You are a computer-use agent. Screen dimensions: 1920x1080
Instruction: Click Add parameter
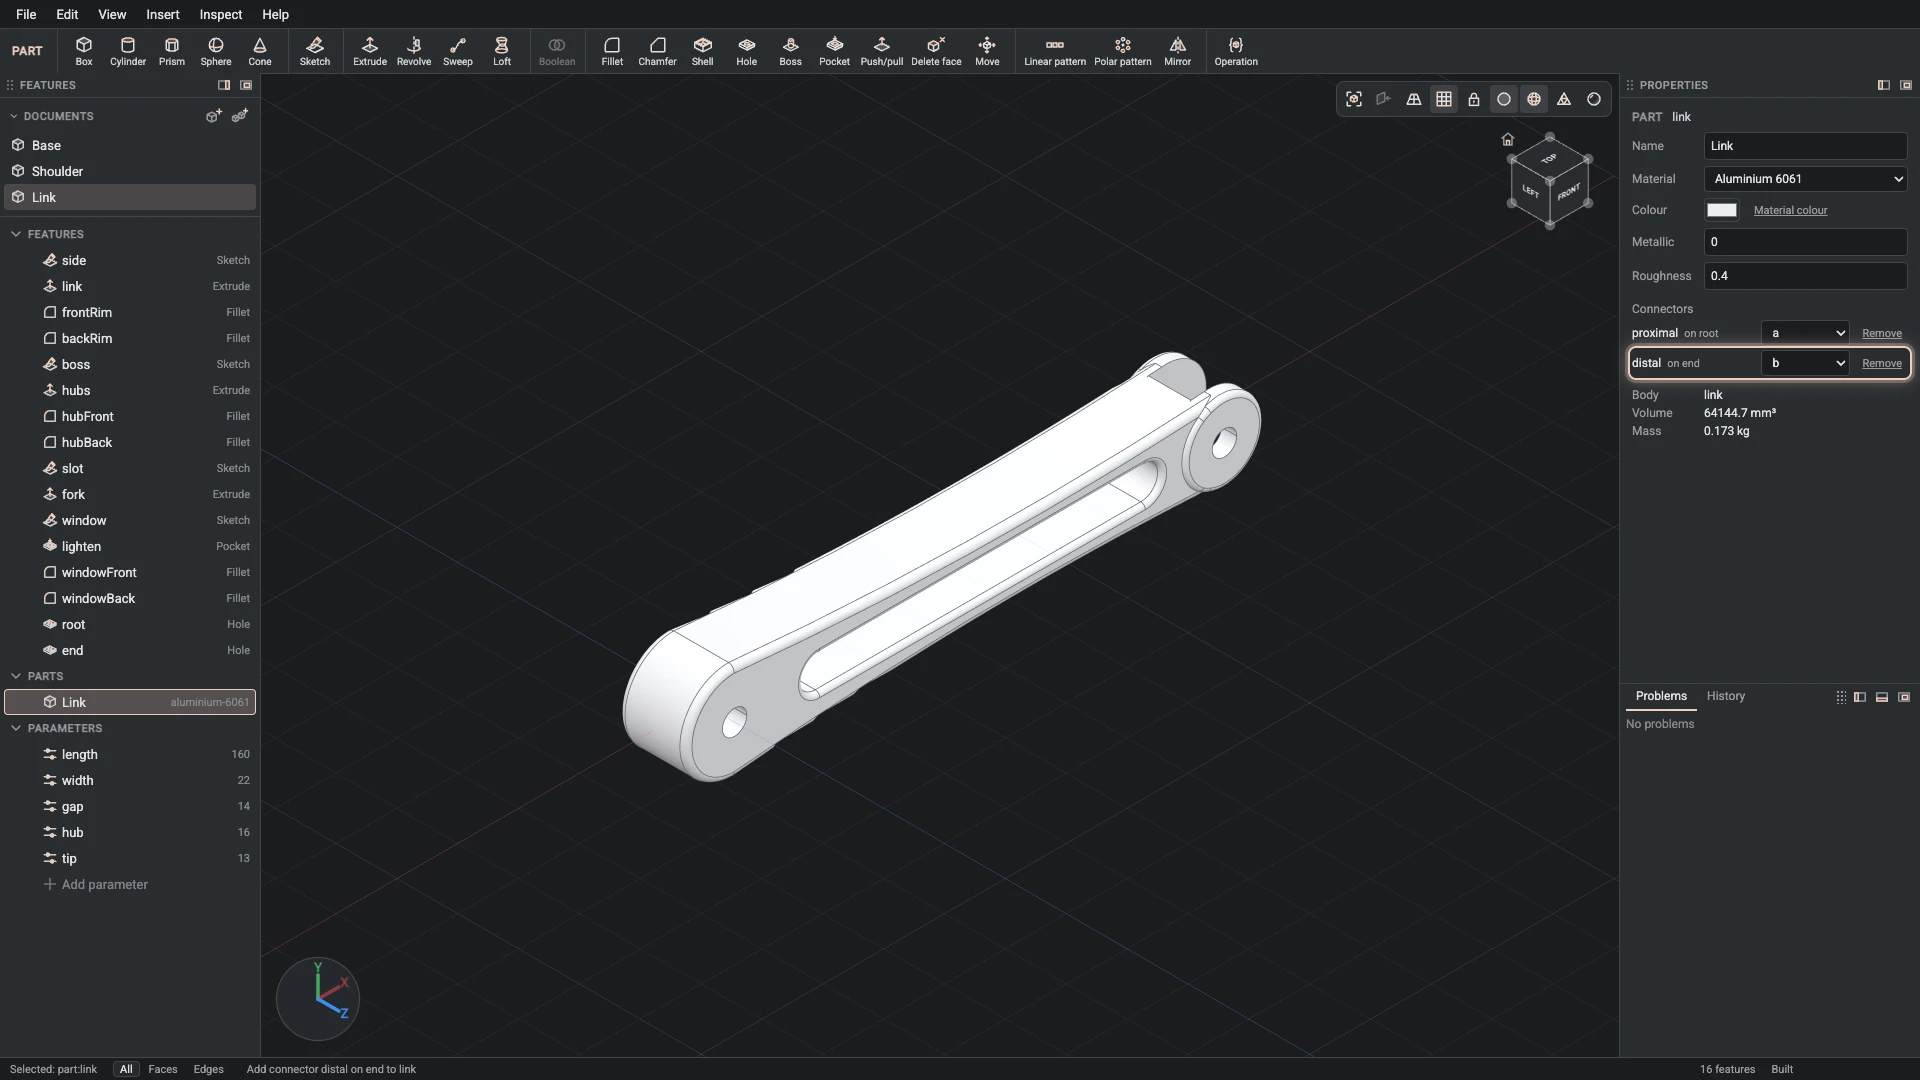click(x=96, y=884)
